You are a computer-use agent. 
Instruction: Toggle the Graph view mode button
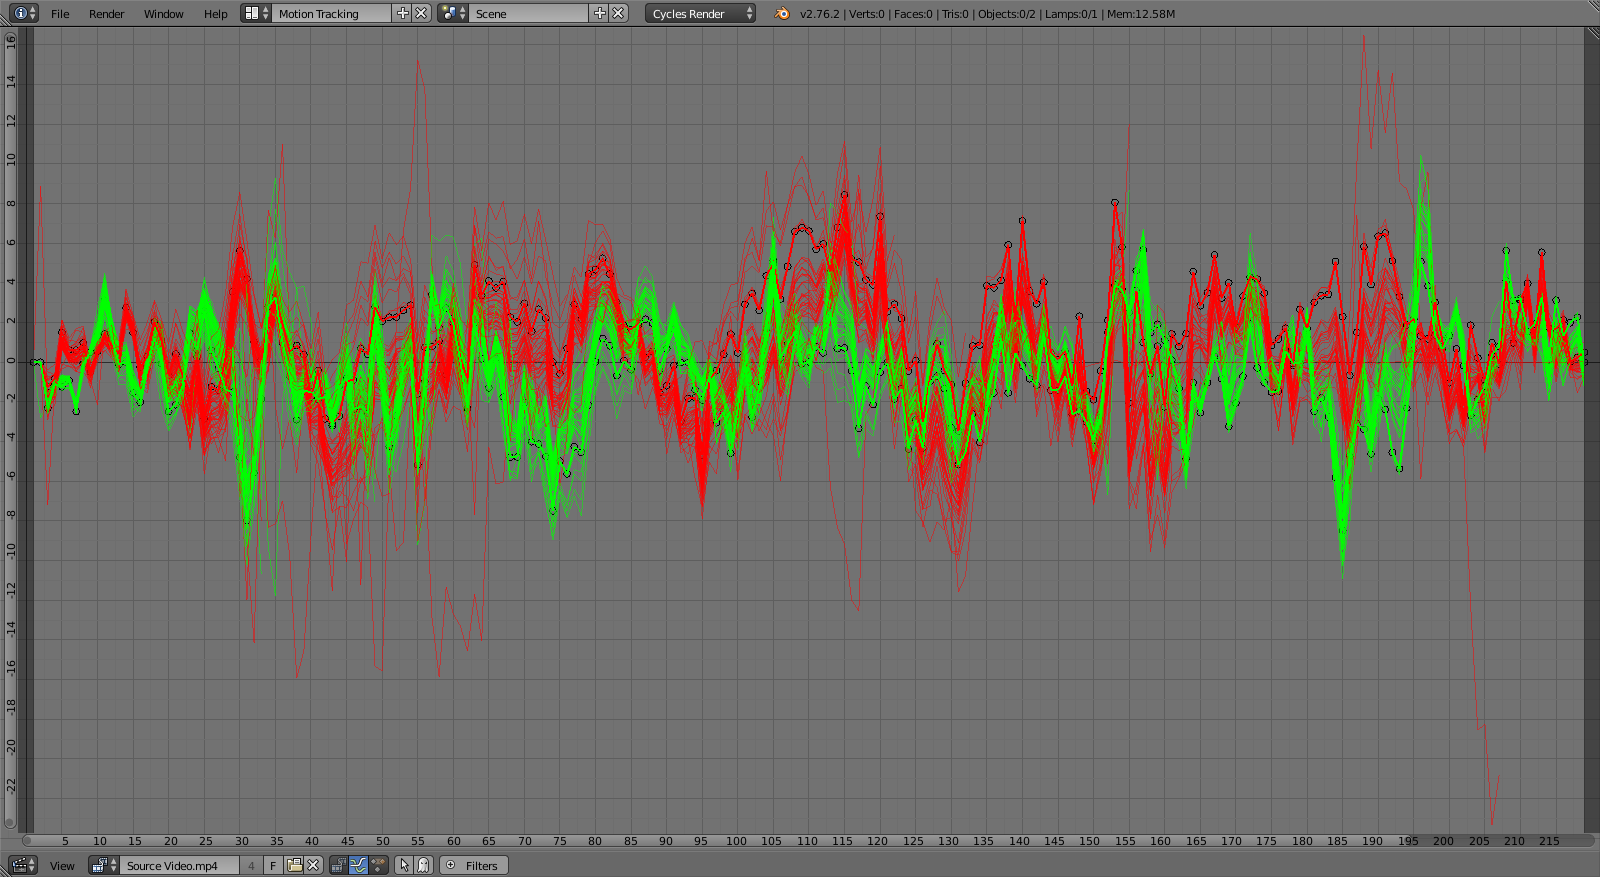pyautogui.click(x=358, y=866)
